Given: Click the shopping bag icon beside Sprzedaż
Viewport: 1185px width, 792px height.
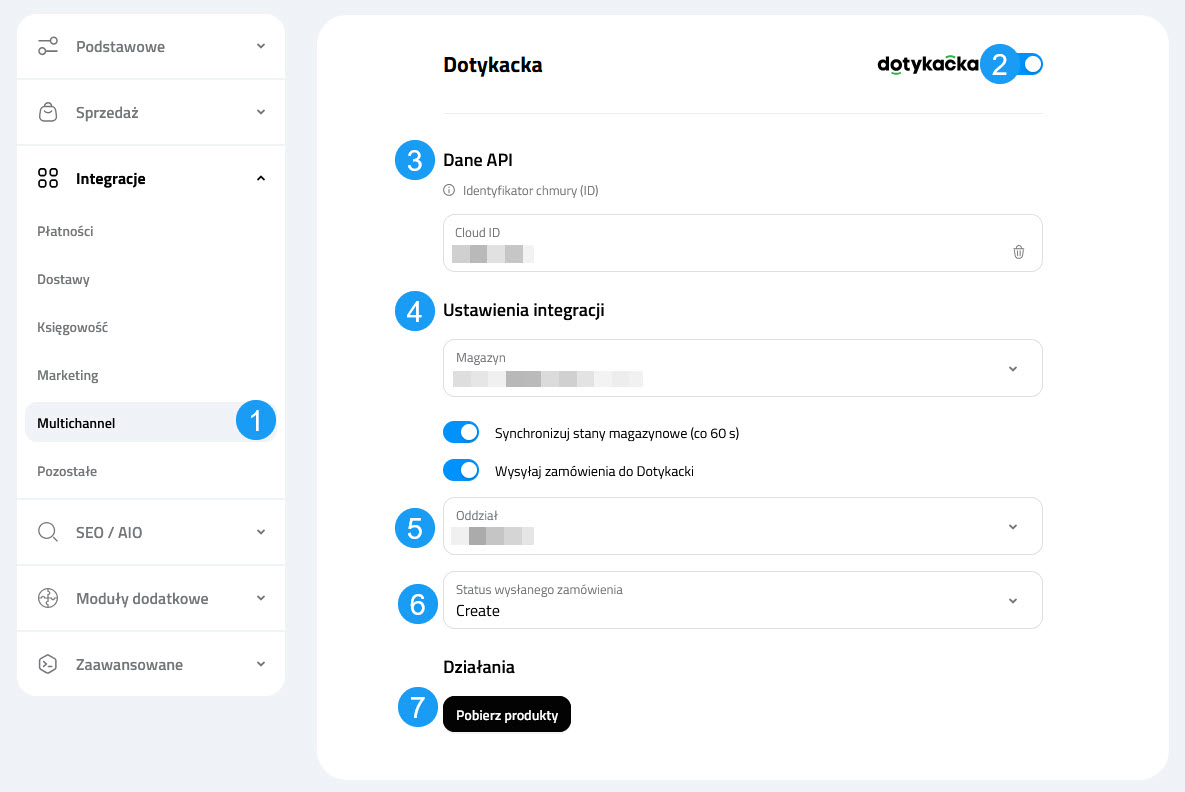Looking at the screenshot, I should pos(48,112).
